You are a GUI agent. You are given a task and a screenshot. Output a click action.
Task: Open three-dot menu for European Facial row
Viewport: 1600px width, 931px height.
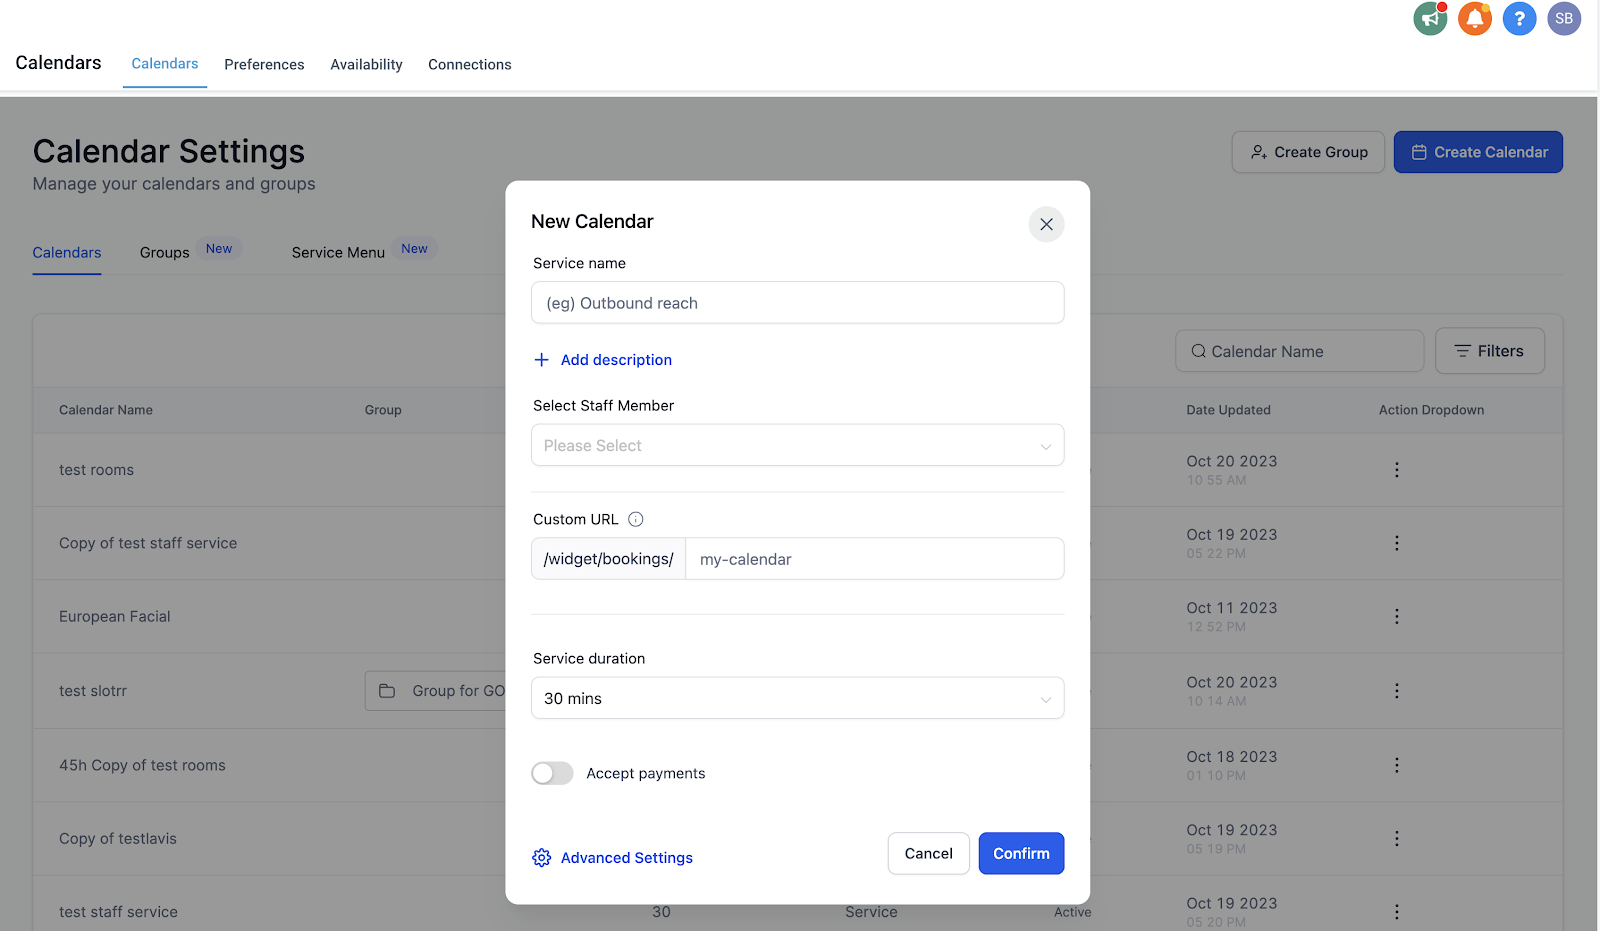pyautogui.click(x=1397, y=616)
